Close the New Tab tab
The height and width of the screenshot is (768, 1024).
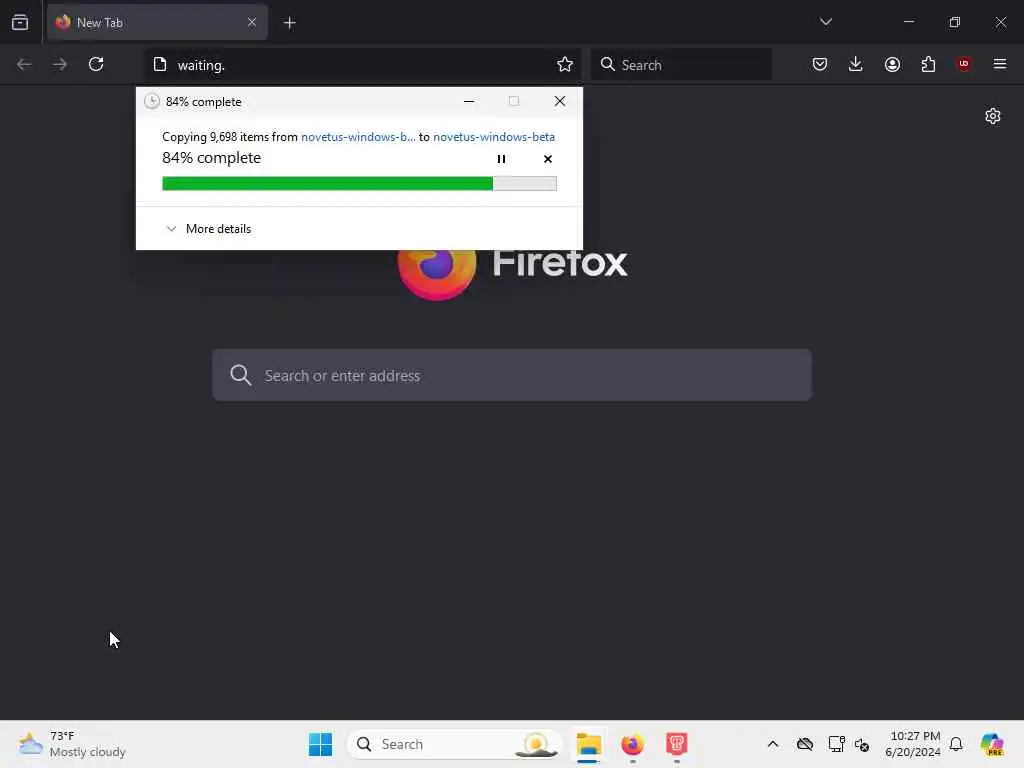click(252, 22)
